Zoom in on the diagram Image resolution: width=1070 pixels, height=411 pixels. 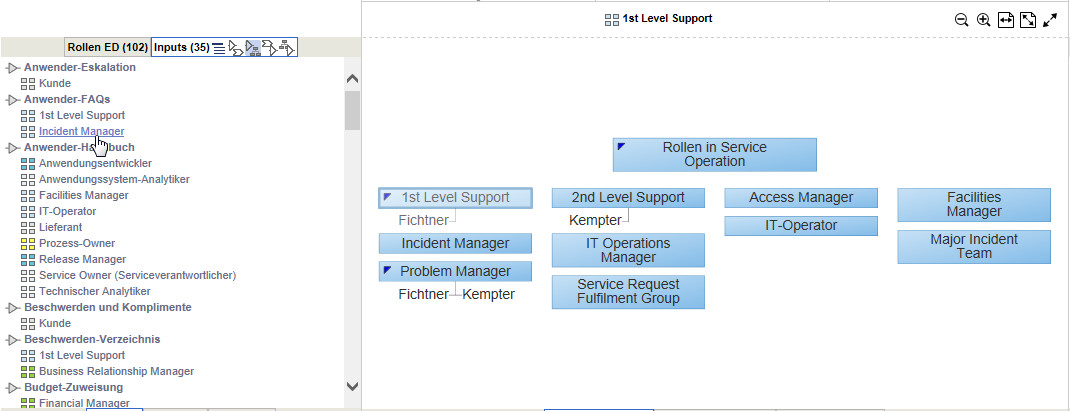(x=983, y=20)
